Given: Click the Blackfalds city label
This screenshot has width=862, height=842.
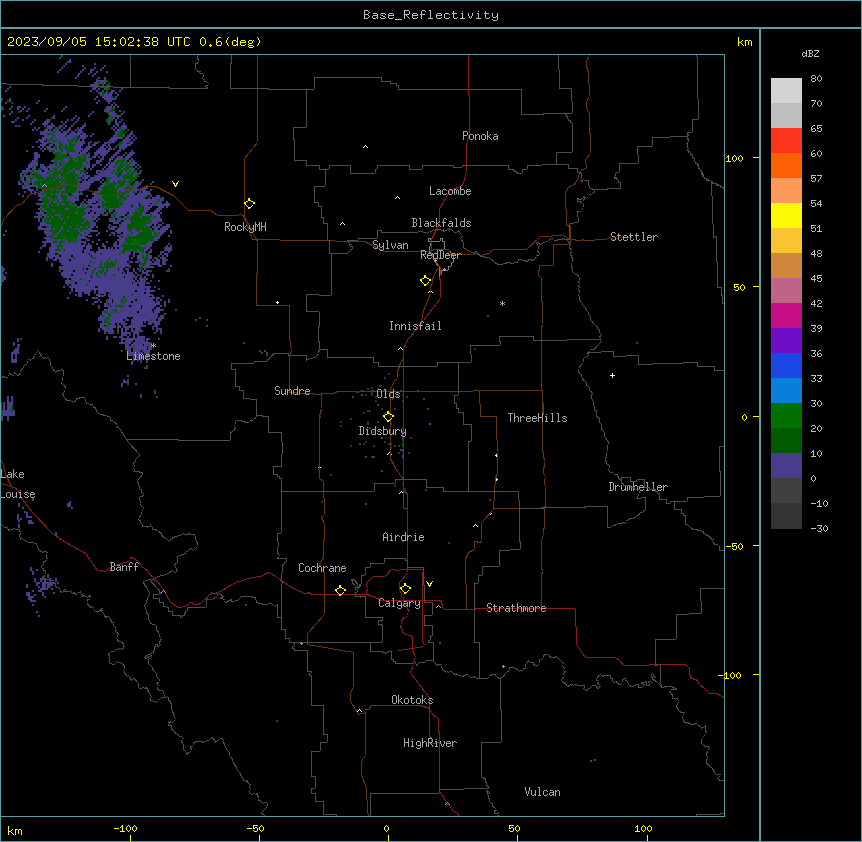Looking at the screenshot, I should (x=441, y=223).
